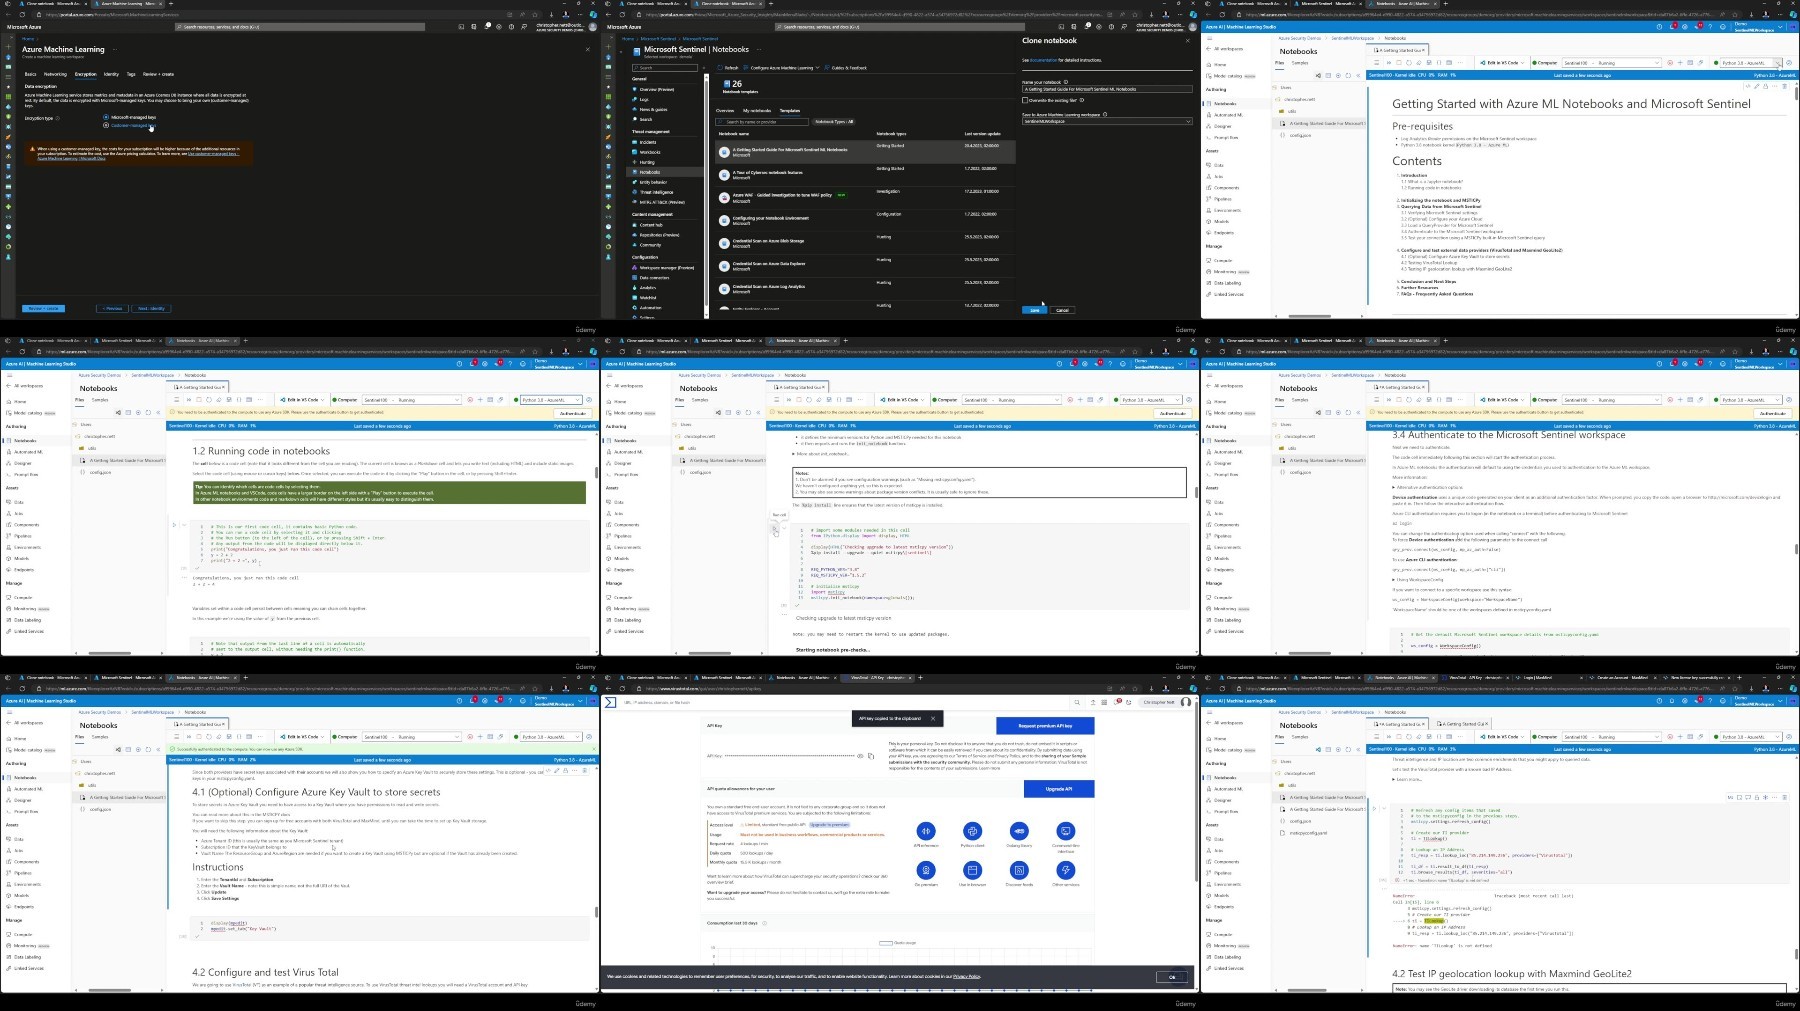Open VirusTotal Golang library icon

coord(1019,831)
